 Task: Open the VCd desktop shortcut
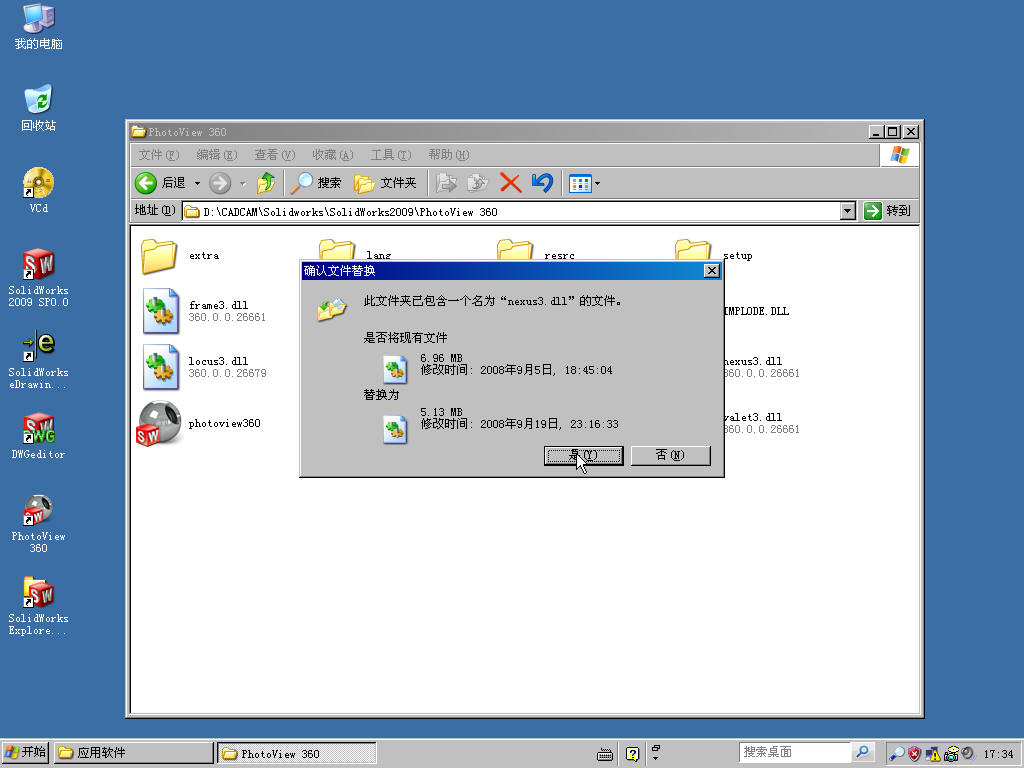point(39,190)
